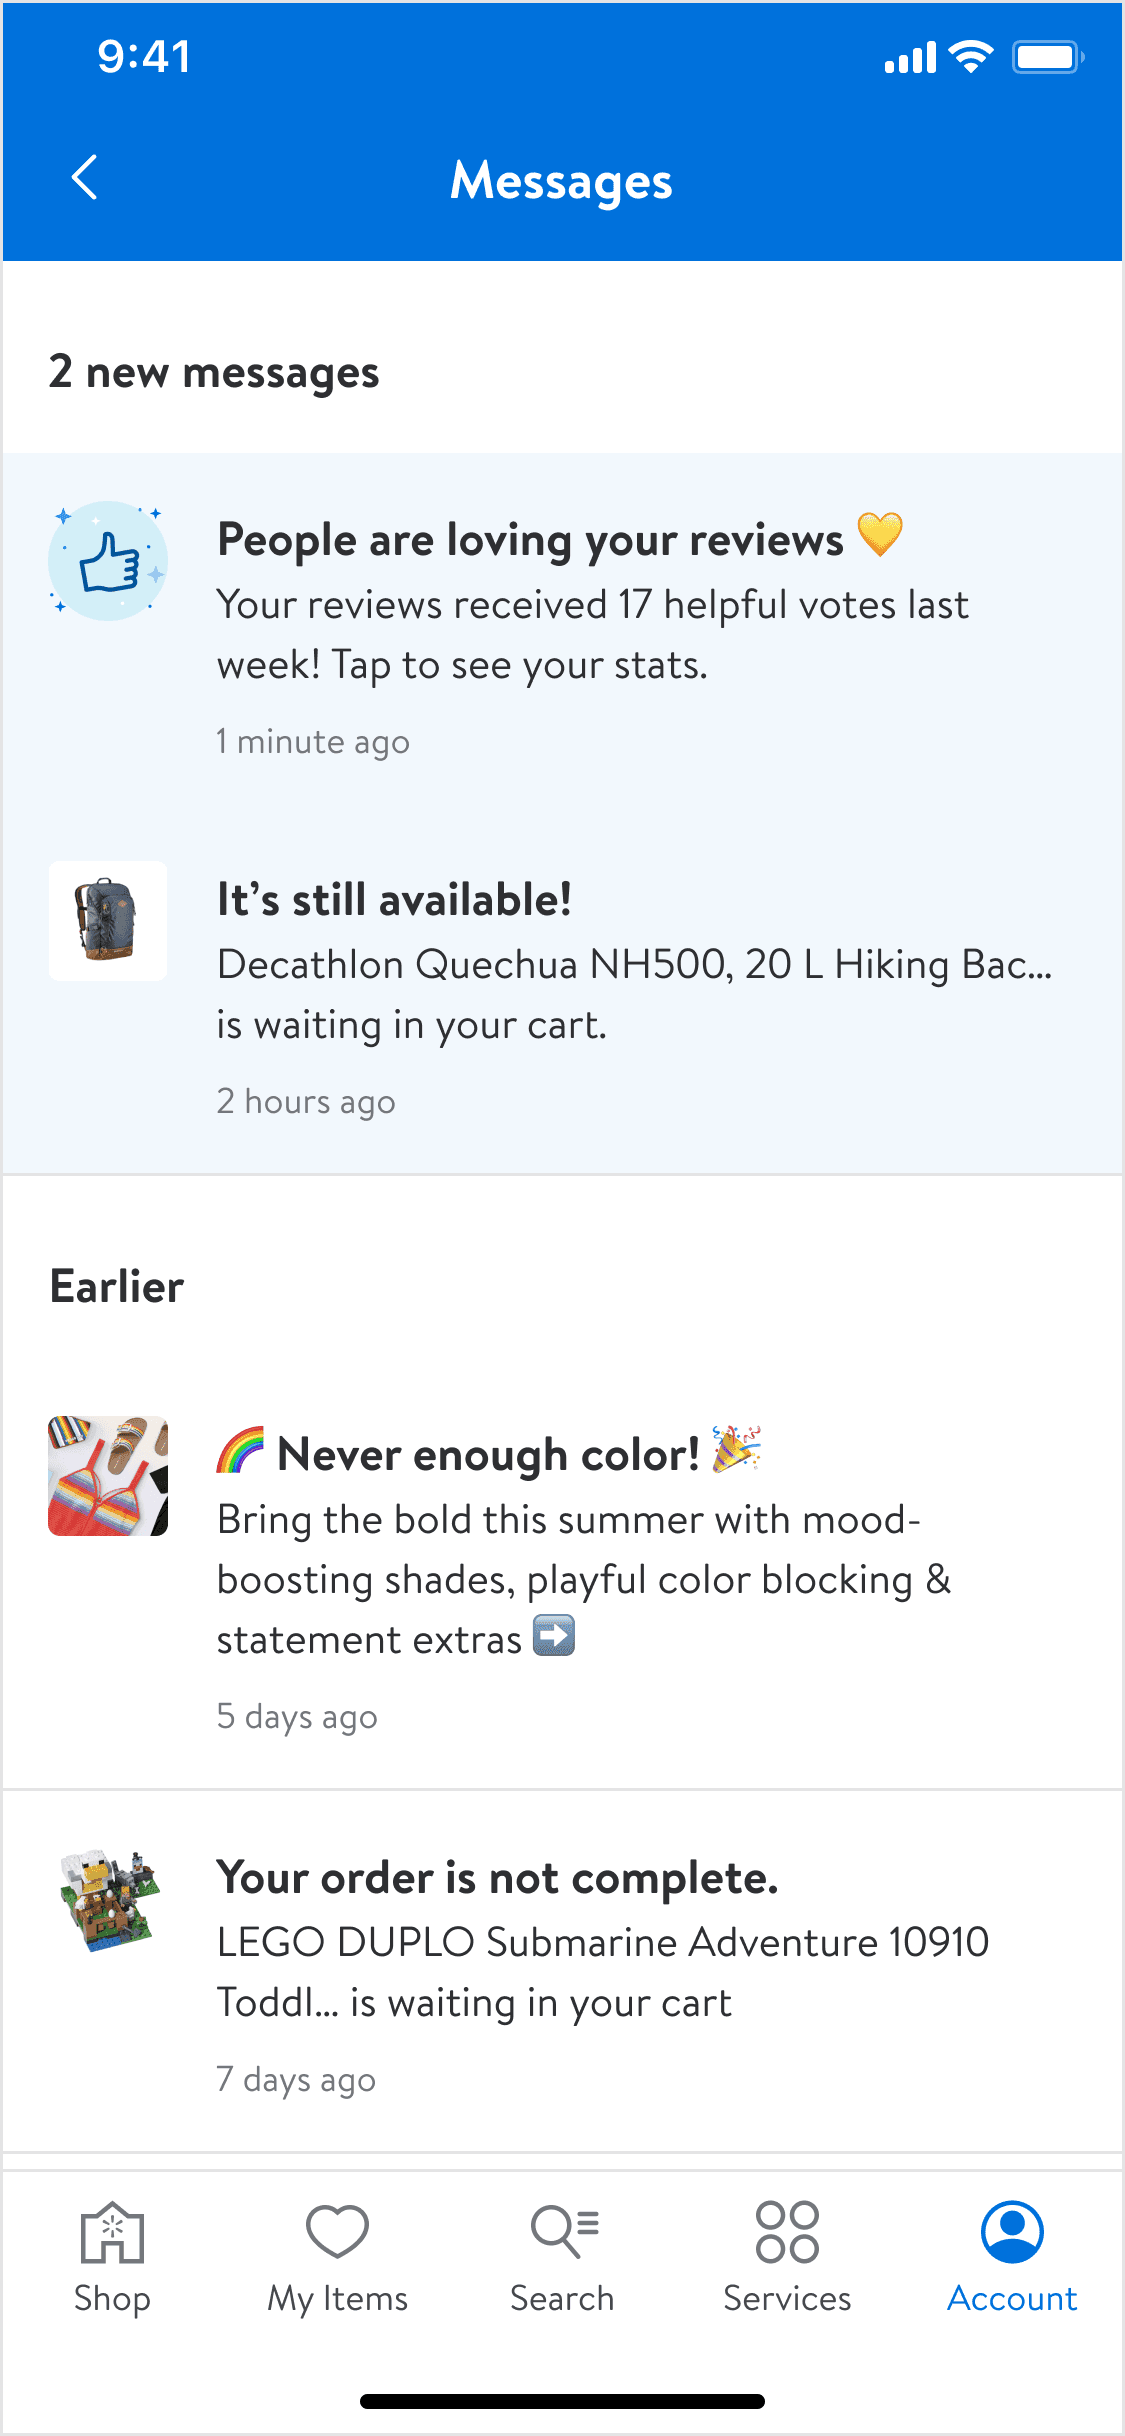Tap the LEGO set thumbnail
Image resolution: width=1125 pixels, height=2436 pixels.
108,1900
